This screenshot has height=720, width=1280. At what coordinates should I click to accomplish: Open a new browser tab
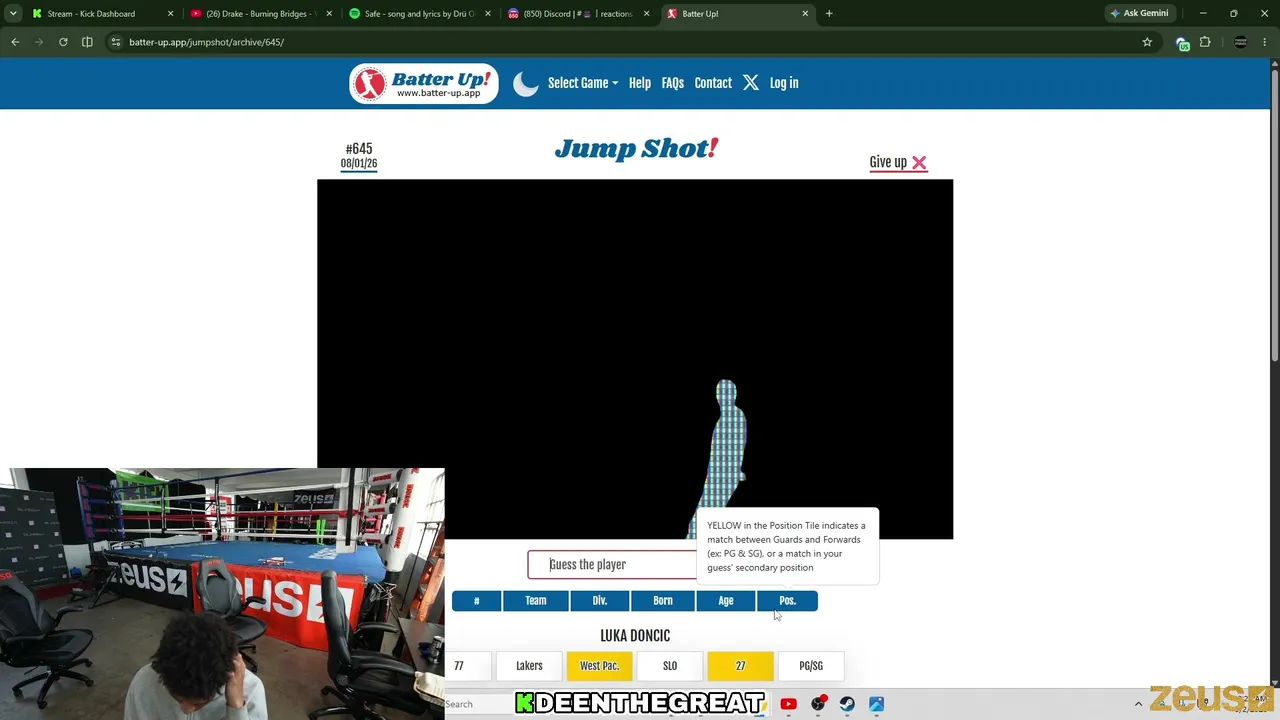coord(829,14)
